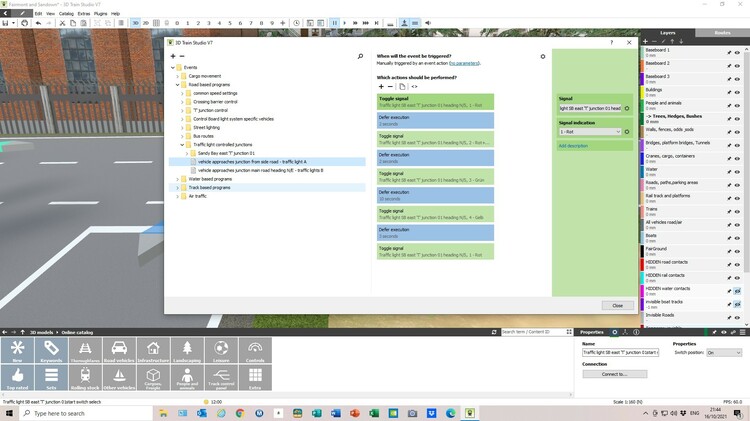Open the People and animals catalog tile
Image resolution: width=750 pixels, height=421 pixels.
click(x=187, y=377)
